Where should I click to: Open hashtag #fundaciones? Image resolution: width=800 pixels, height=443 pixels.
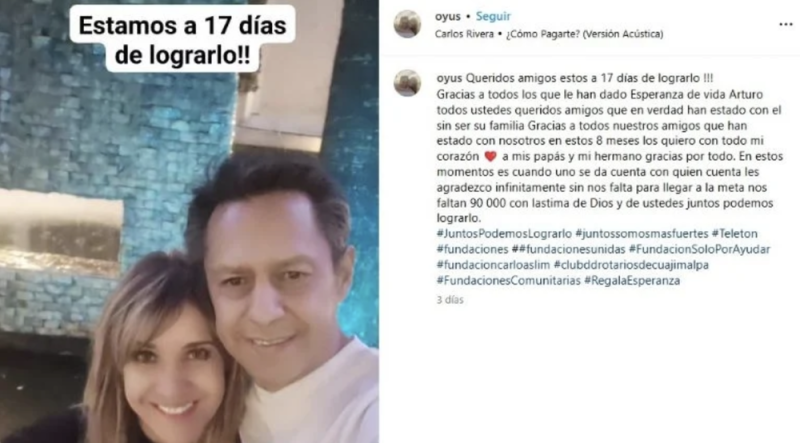pyautogui.click(x=472, y=250)
